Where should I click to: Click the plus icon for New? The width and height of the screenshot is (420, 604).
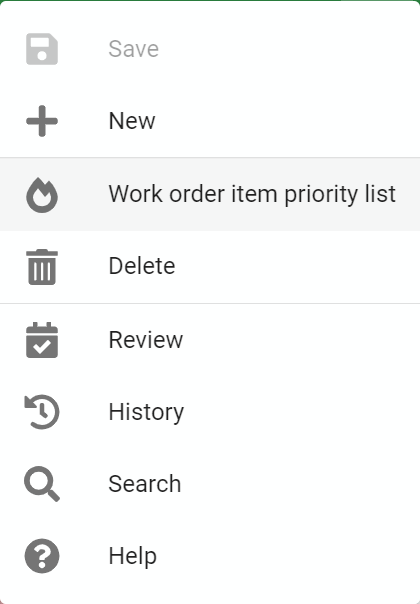tap(42, 121)
